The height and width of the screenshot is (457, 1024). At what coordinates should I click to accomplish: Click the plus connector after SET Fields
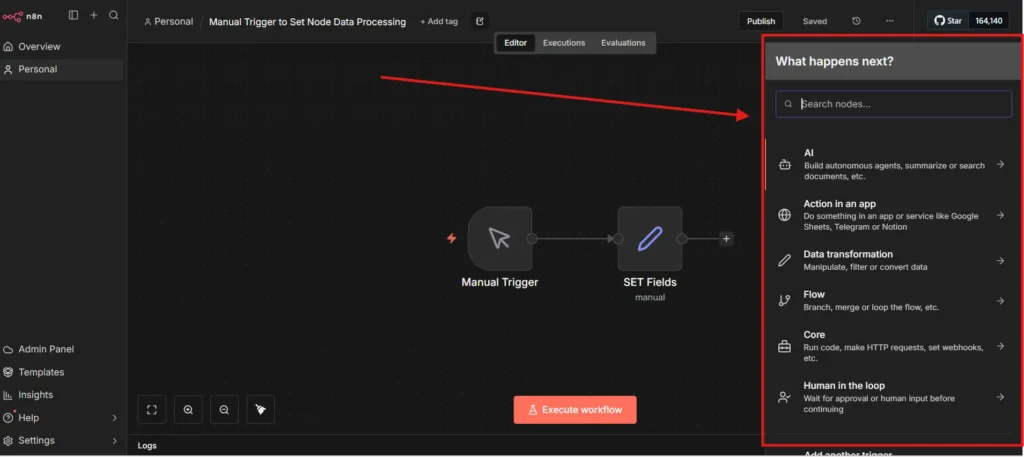726,239
